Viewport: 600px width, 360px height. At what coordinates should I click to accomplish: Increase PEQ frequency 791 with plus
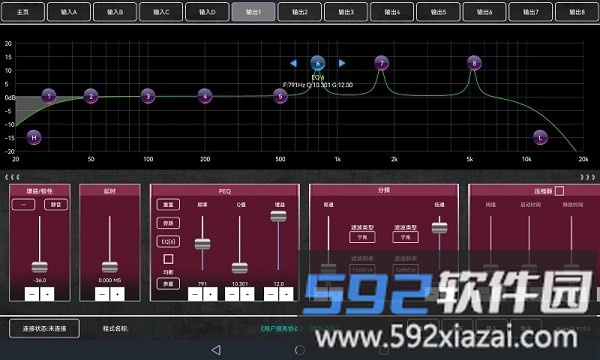[x=210, y=294]
